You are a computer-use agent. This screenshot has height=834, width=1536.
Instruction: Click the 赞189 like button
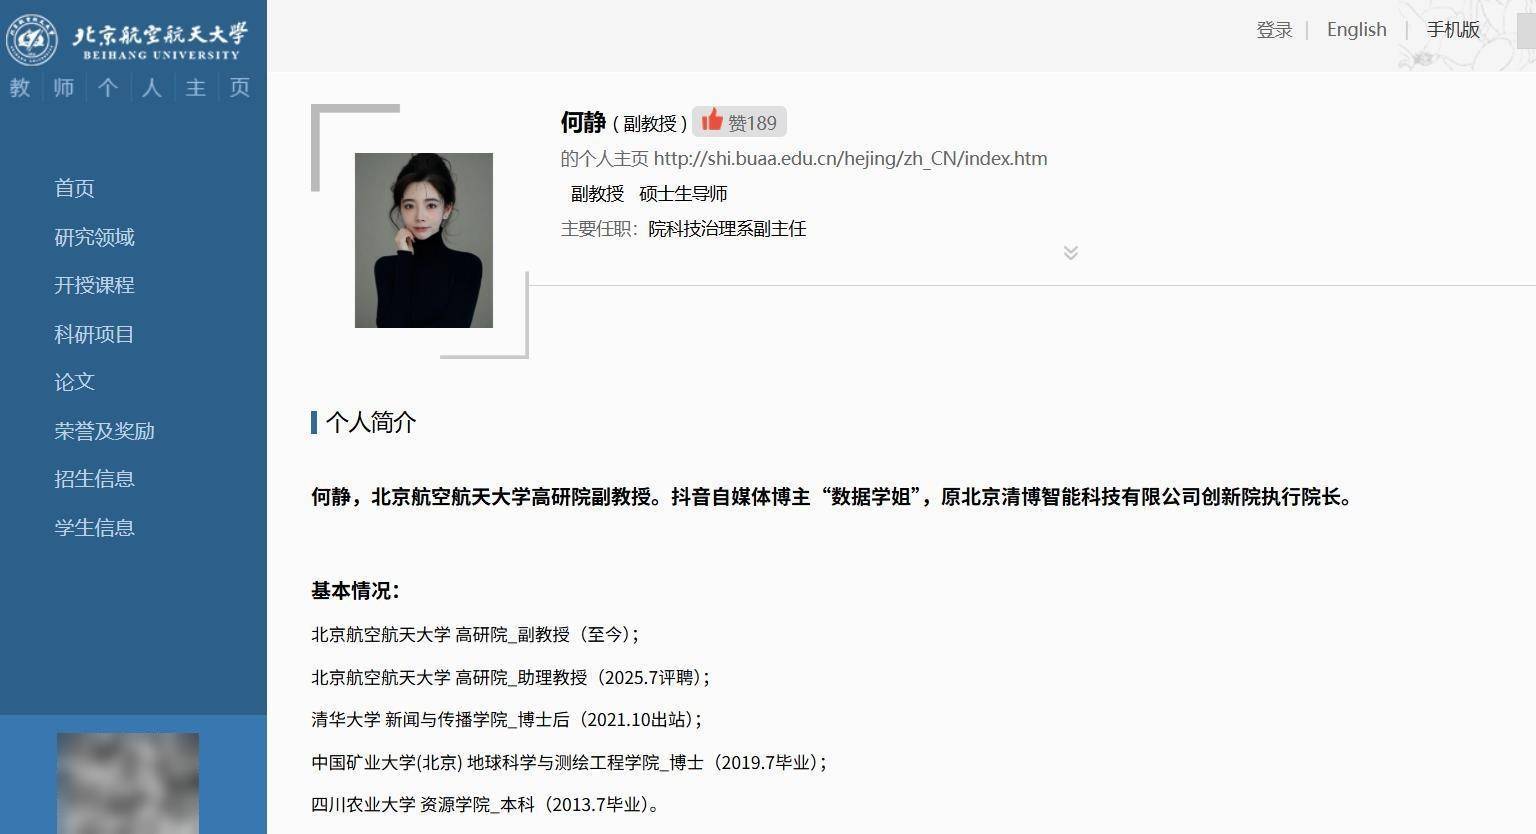[x=739, y=121]
